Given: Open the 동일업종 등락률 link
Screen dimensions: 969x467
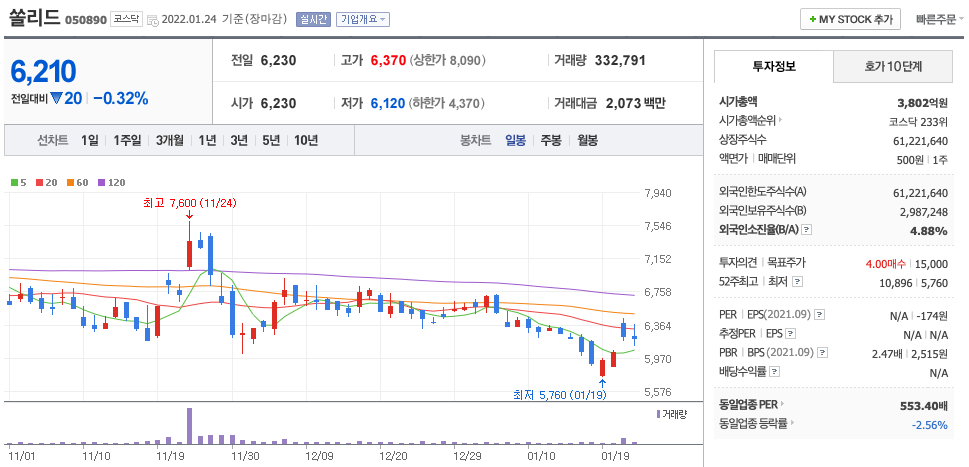Looking at the screenshot, I should (x=756, y=424).
